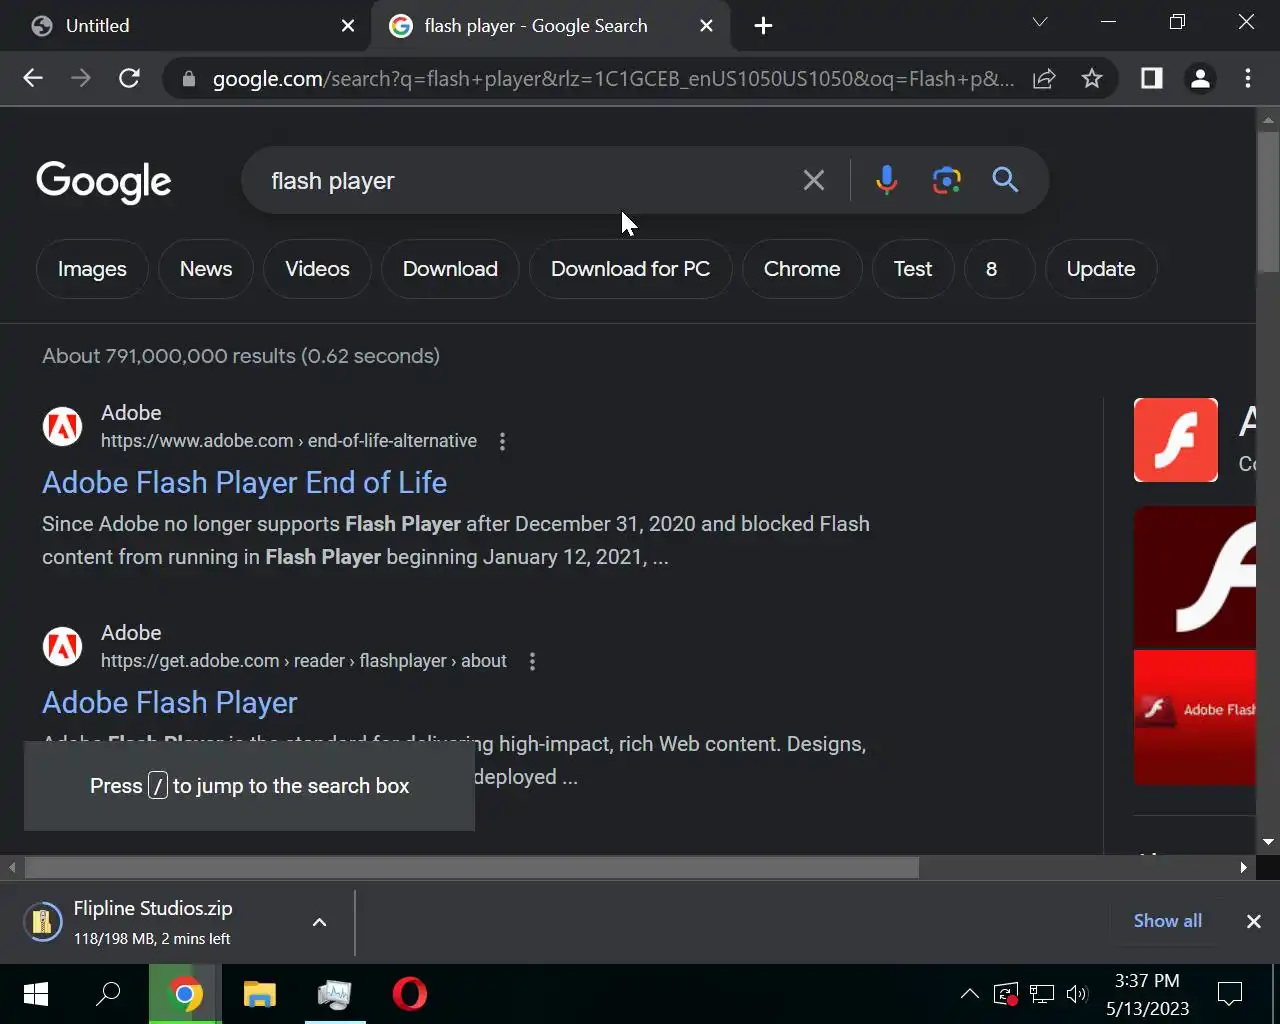Open Windows taskbar search

click(108, 994)
